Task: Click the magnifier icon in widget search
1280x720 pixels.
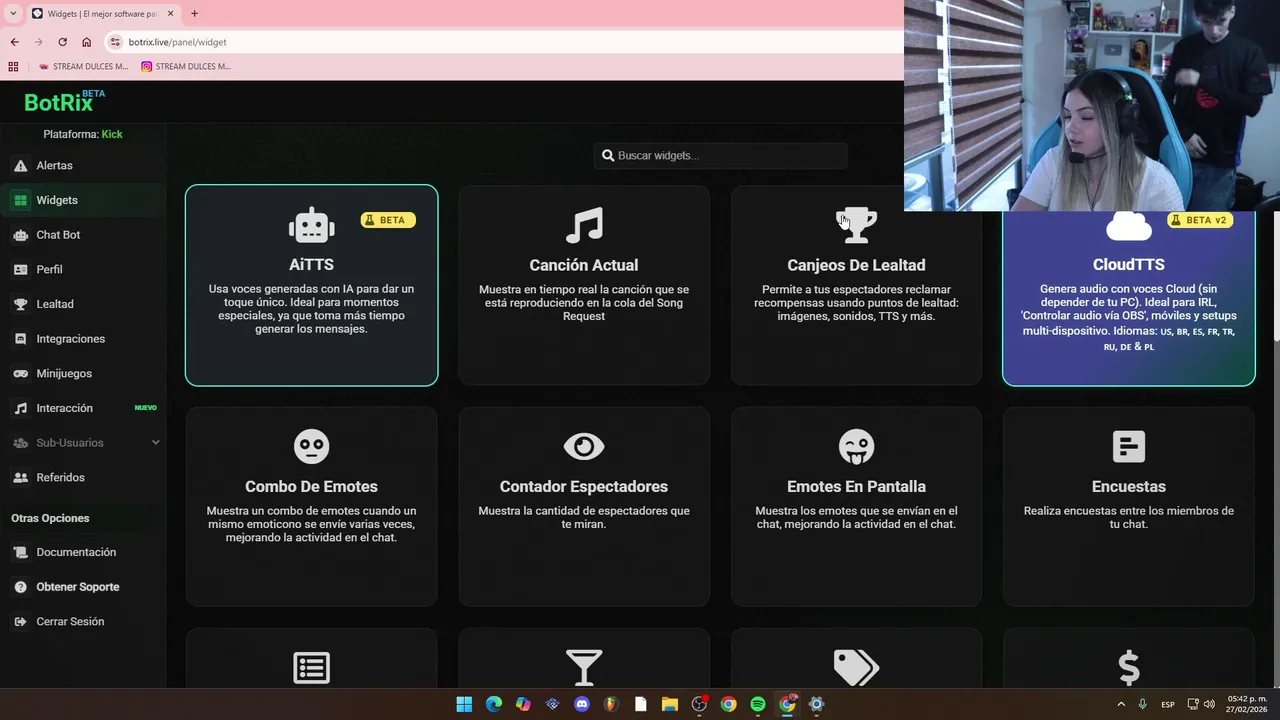Action: tap(608, 155)
